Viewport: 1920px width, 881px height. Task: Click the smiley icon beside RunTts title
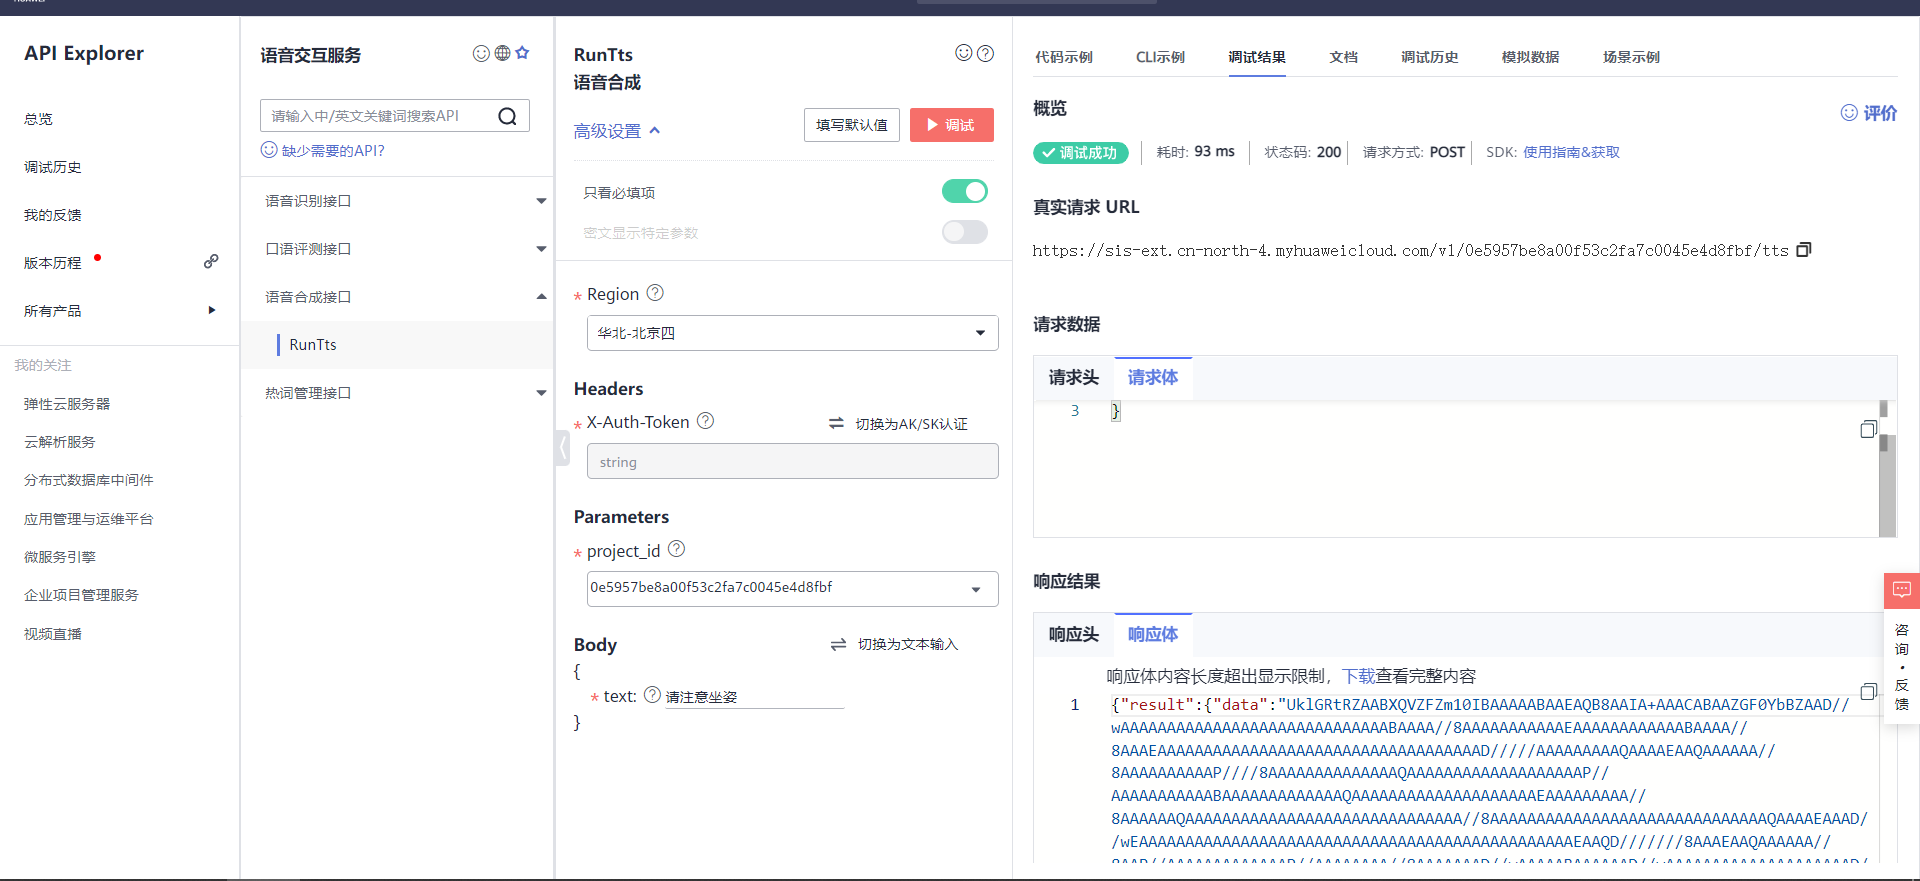pos(964,53)
